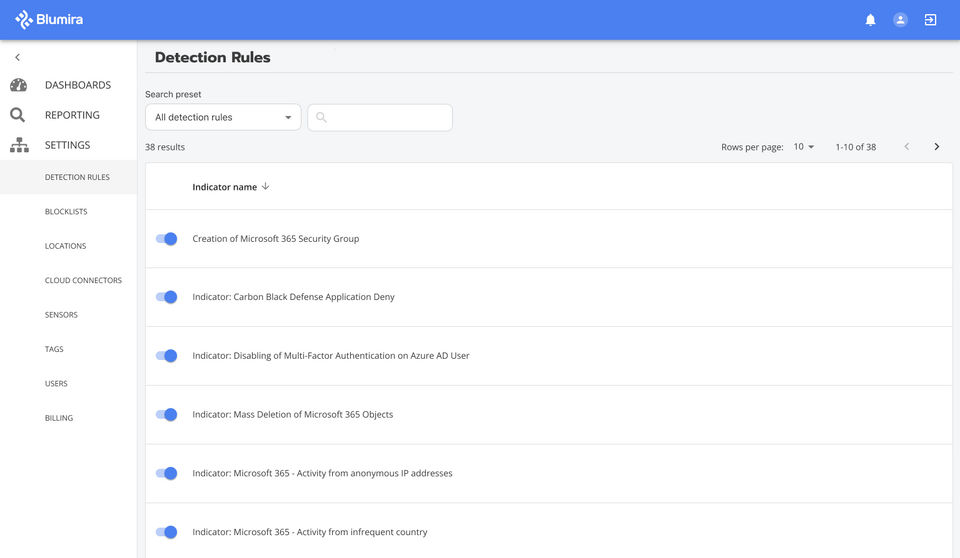This screenshot has width=960, height=558.
Task: Open the Dashboards menu
Action: 78,85
